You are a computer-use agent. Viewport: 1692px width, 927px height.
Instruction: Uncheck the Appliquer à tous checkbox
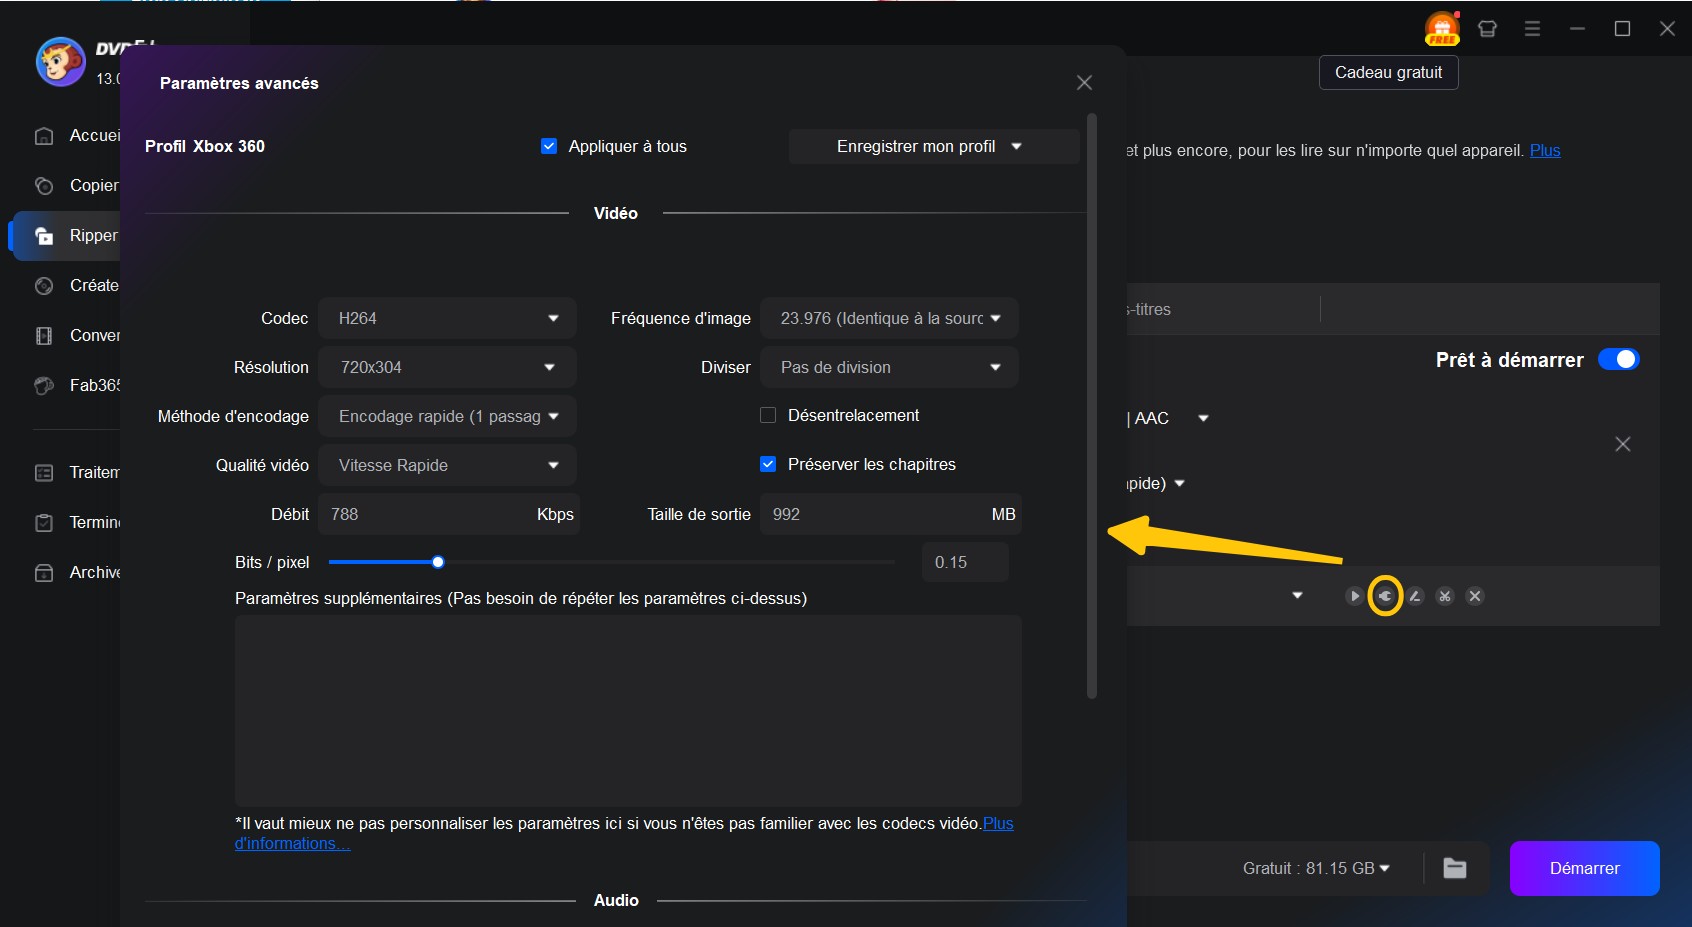click(549, 146)
